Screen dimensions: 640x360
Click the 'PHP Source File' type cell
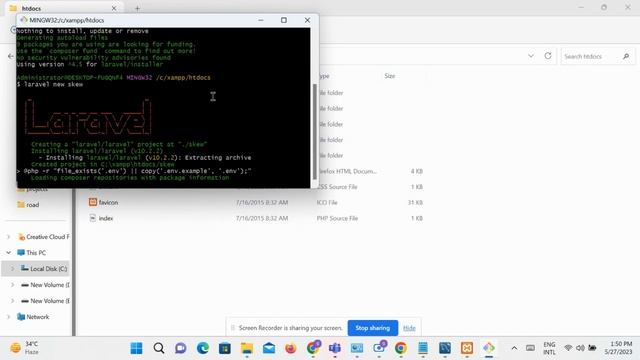pyautogui.click(x=337, y=218)
